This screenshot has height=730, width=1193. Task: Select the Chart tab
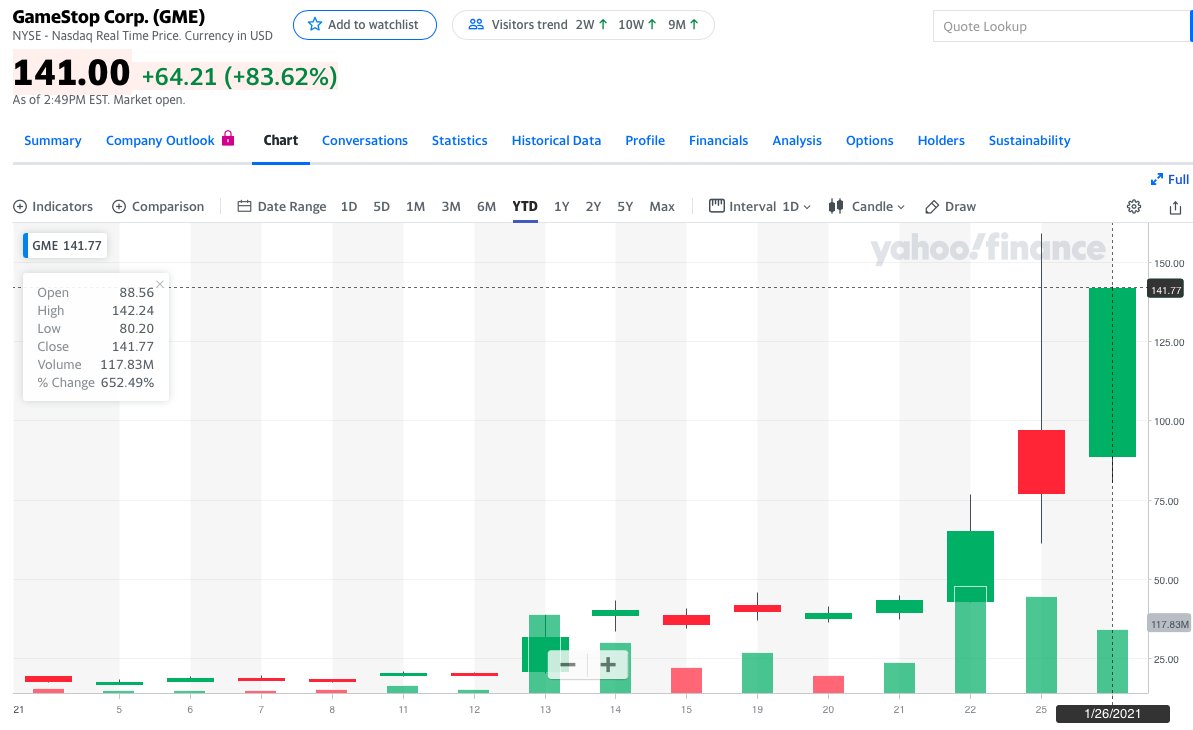pyautogui.click(x=281, y=141)
